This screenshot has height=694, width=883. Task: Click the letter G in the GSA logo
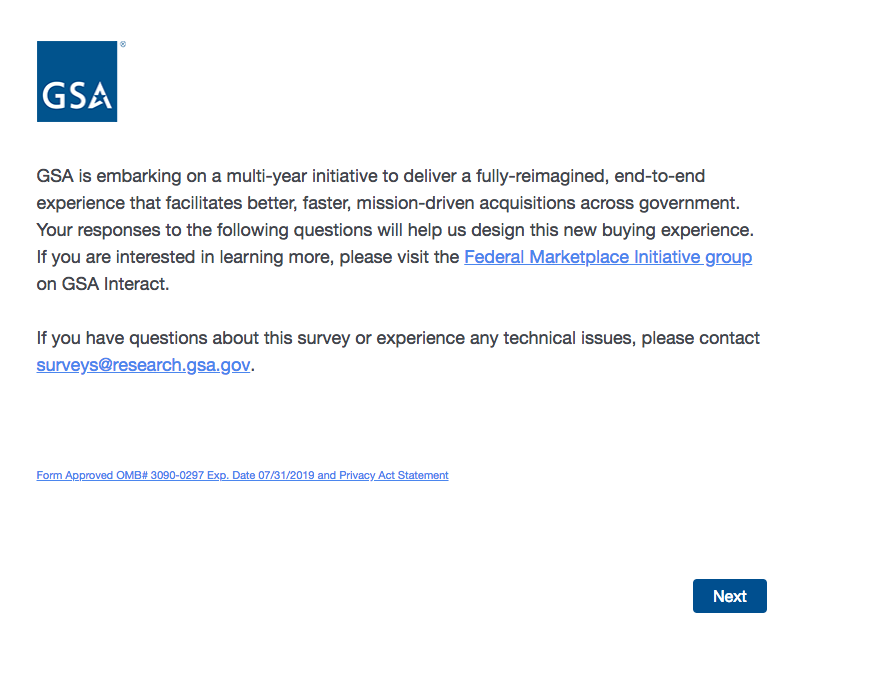pos(53,97)
